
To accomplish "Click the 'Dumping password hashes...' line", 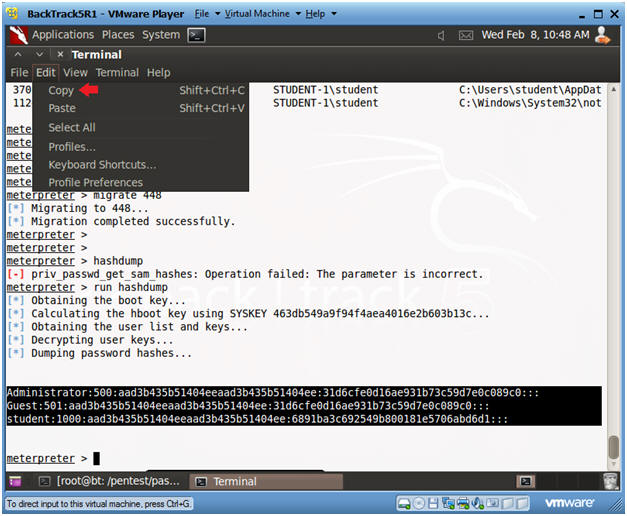I will [99, 353].
